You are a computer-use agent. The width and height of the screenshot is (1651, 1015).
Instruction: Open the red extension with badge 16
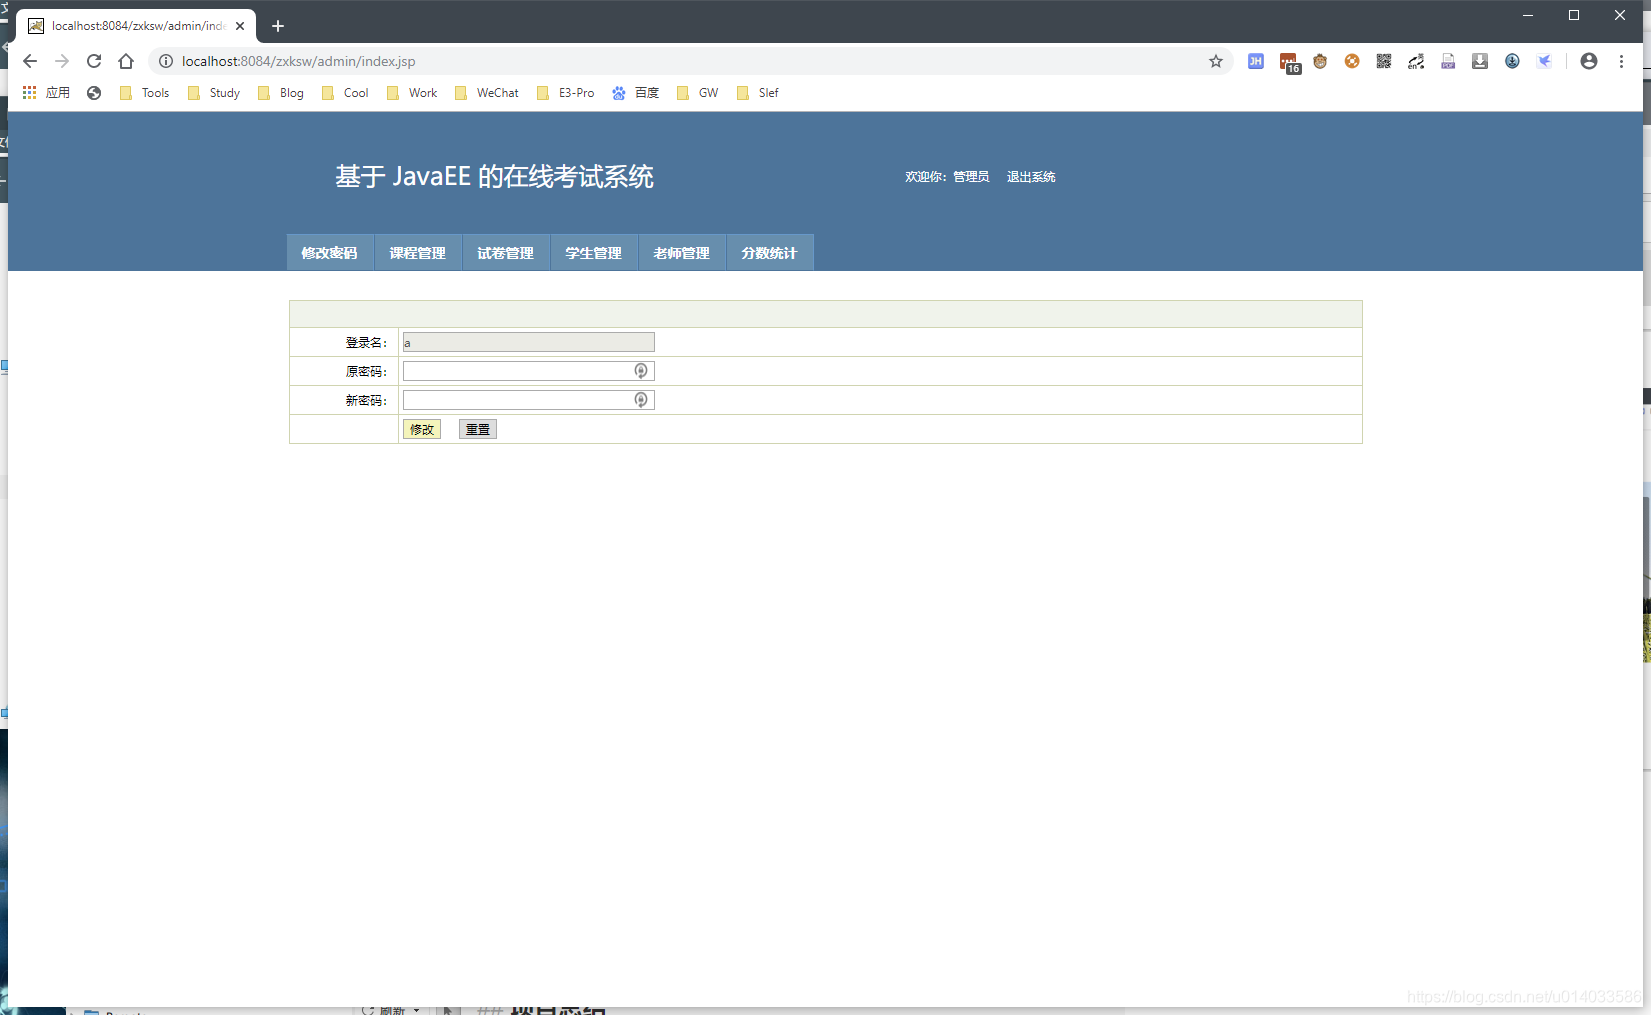coord(1289,62)
